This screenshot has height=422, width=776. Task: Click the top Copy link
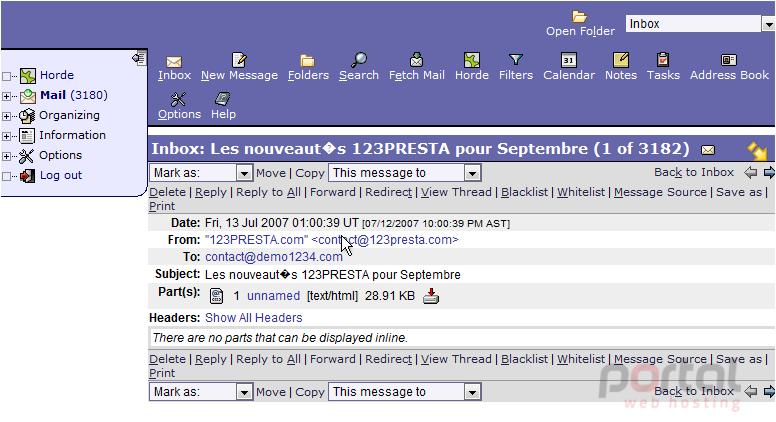[310, 173]
